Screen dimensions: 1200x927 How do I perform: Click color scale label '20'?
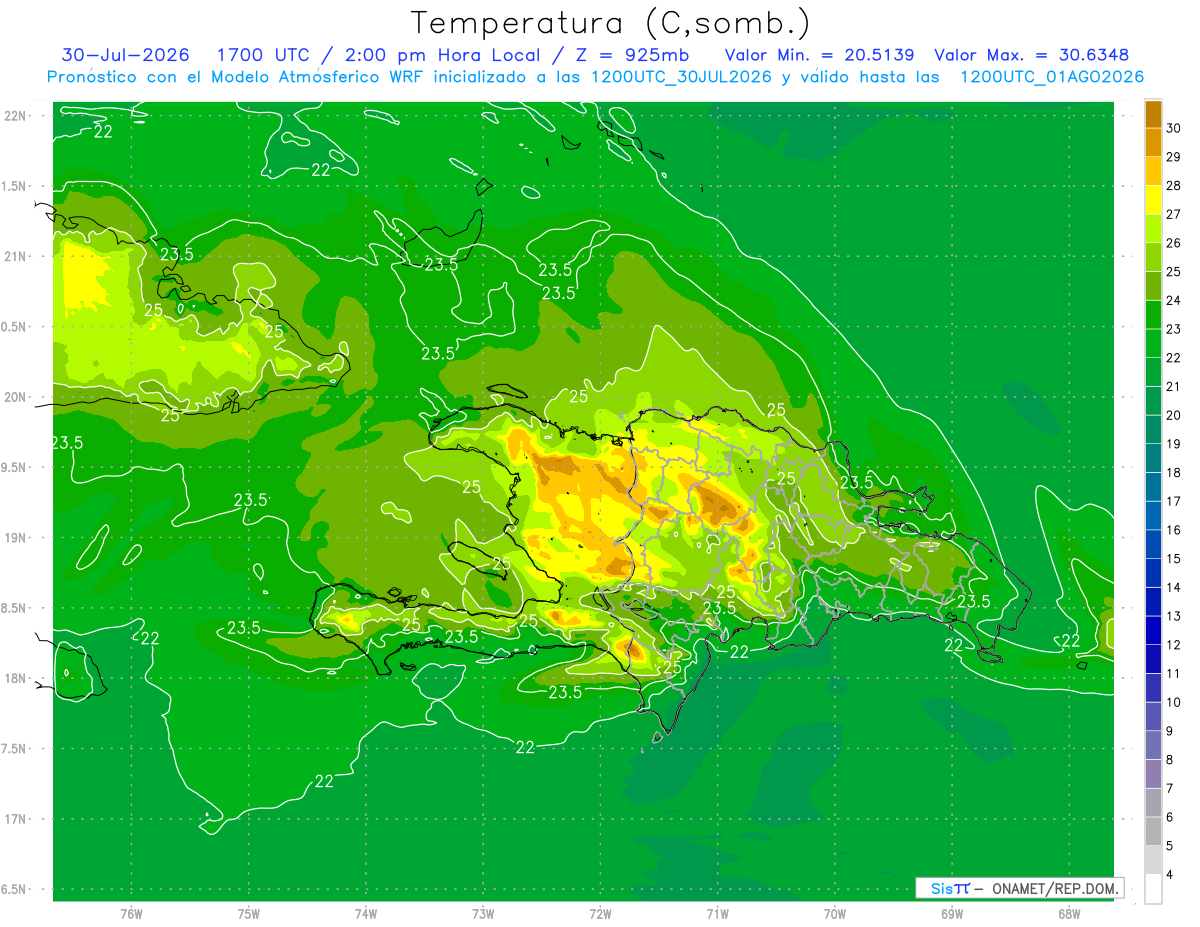pyautogui.click(x=1174, y=415)
